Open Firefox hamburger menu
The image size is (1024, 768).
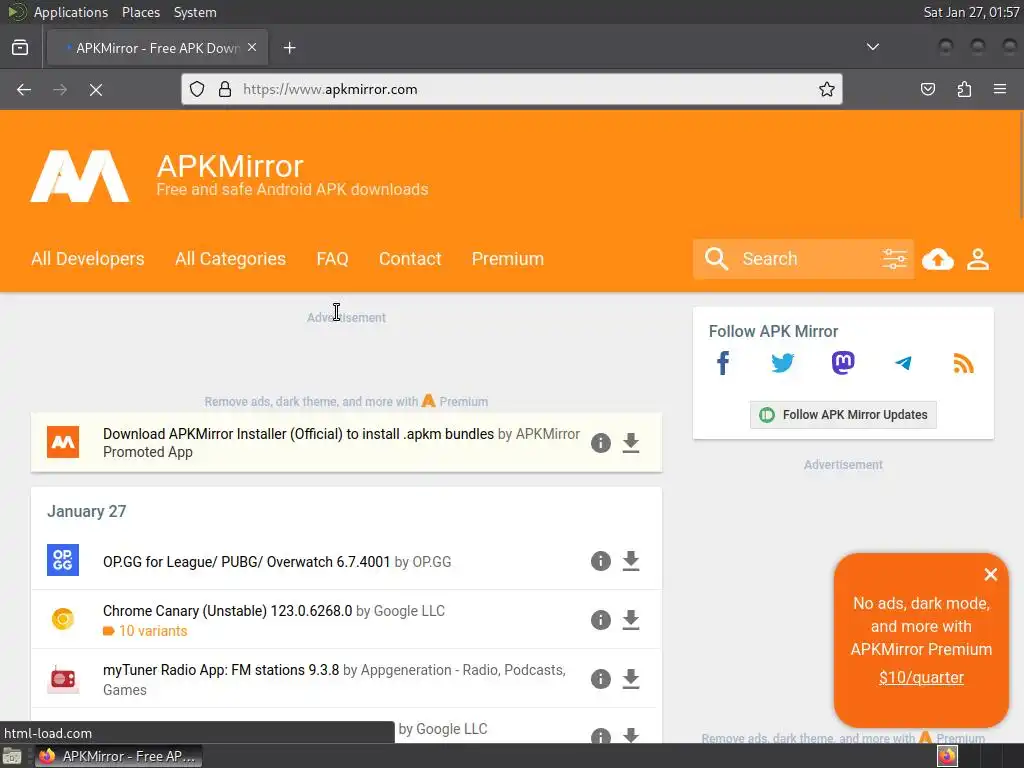(x=1000, y=89)
